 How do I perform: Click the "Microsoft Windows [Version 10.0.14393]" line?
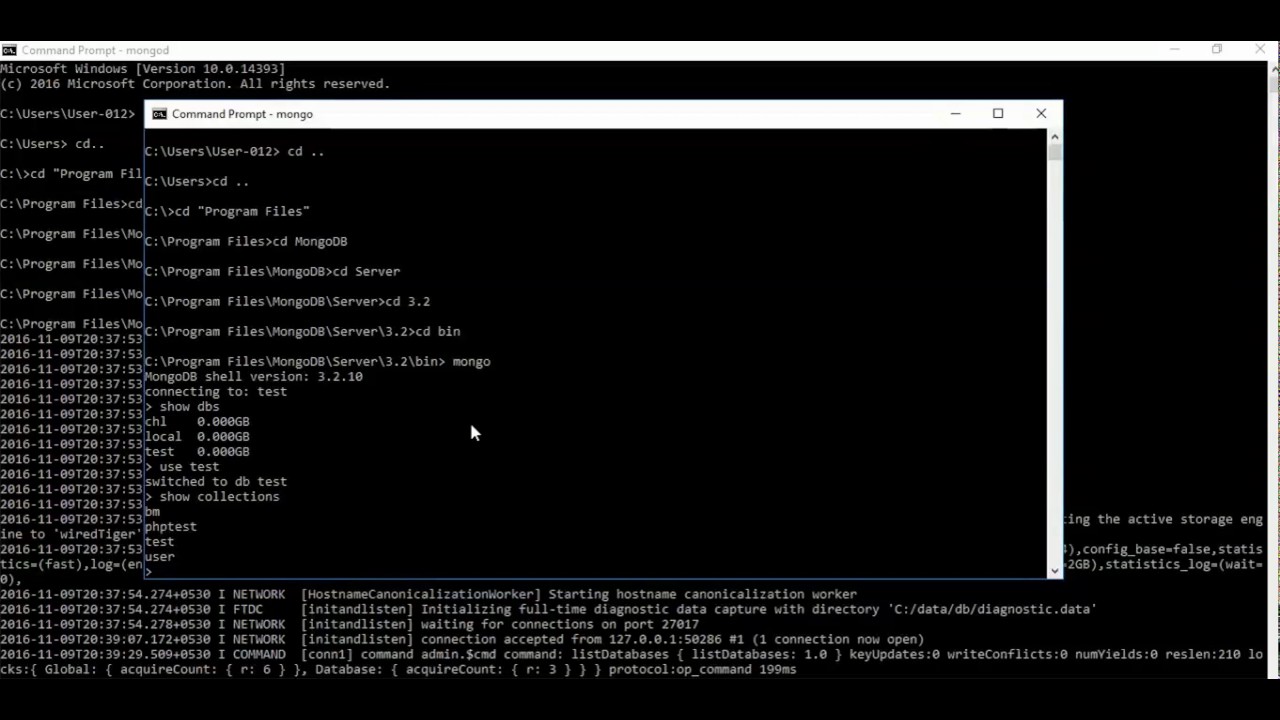pos(143,69)
